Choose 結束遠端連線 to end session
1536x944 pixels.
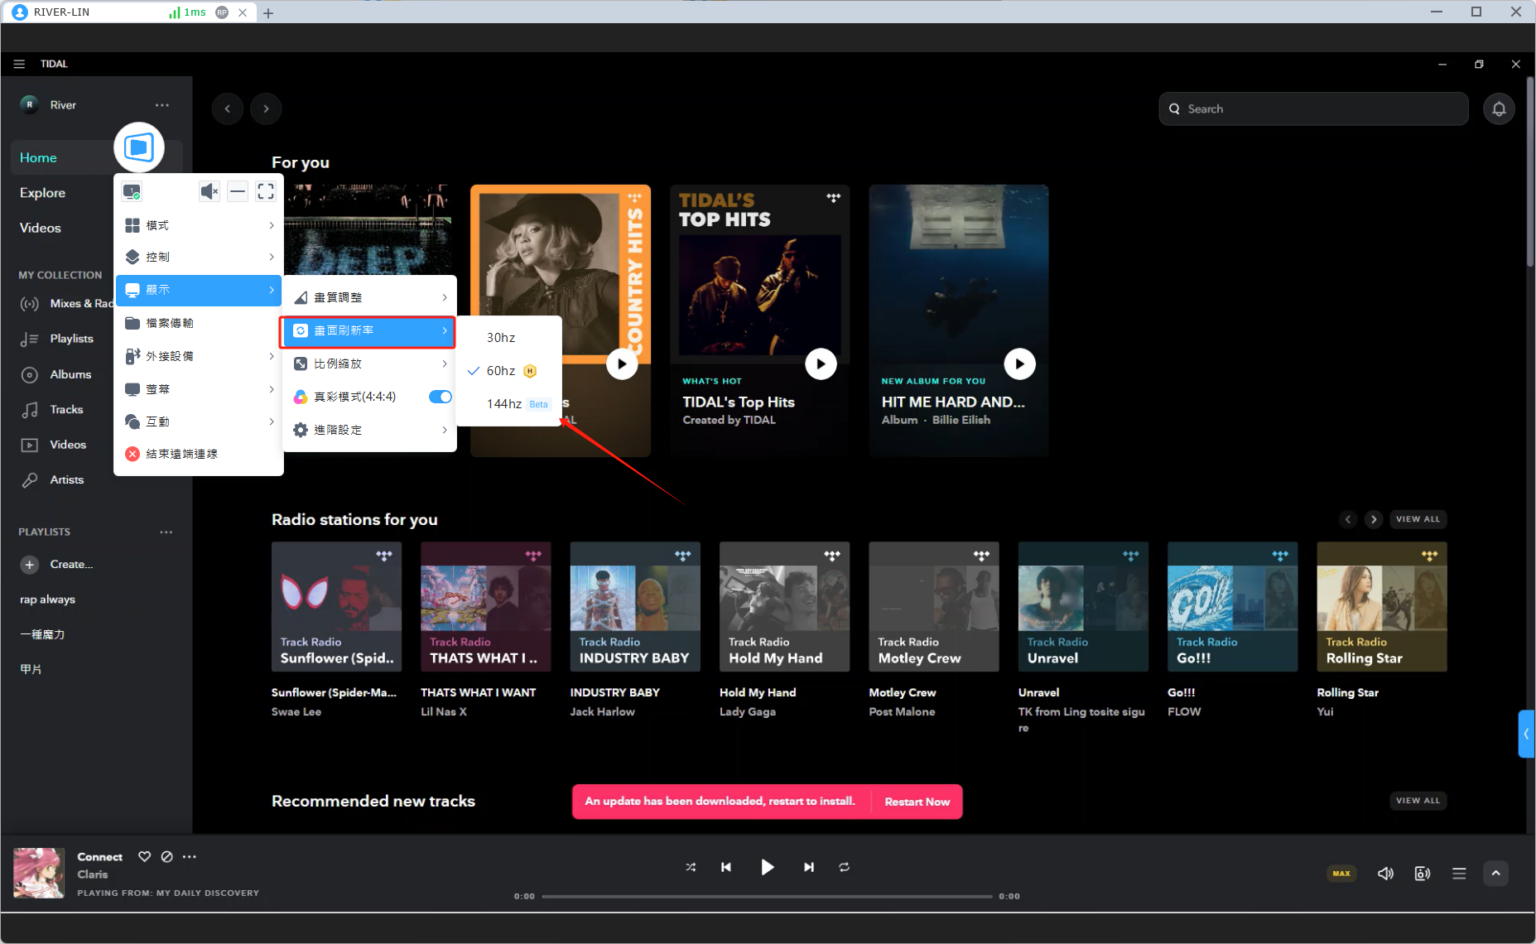pos(181,454)
